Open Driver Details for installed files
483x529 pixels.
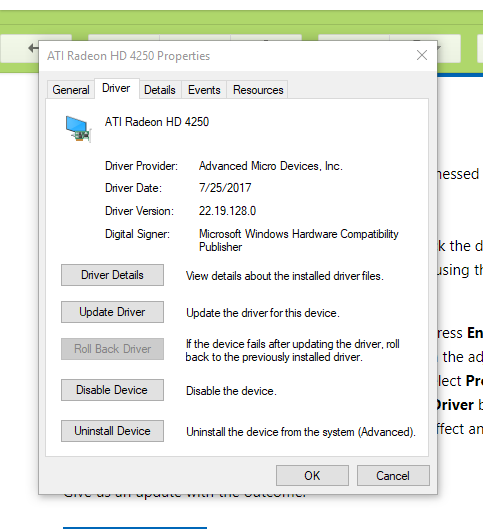point(112,275)
